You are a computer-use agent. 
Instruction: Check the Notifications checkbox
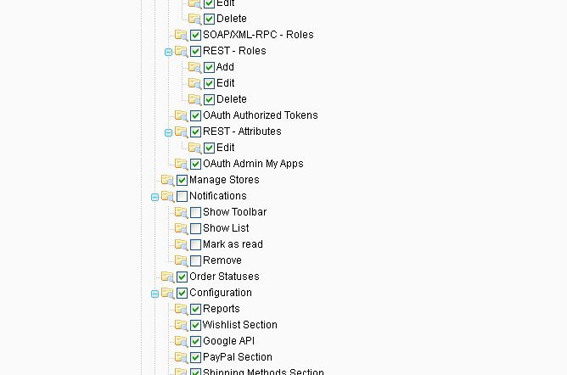pyautogui.click(x=182, y=196)
